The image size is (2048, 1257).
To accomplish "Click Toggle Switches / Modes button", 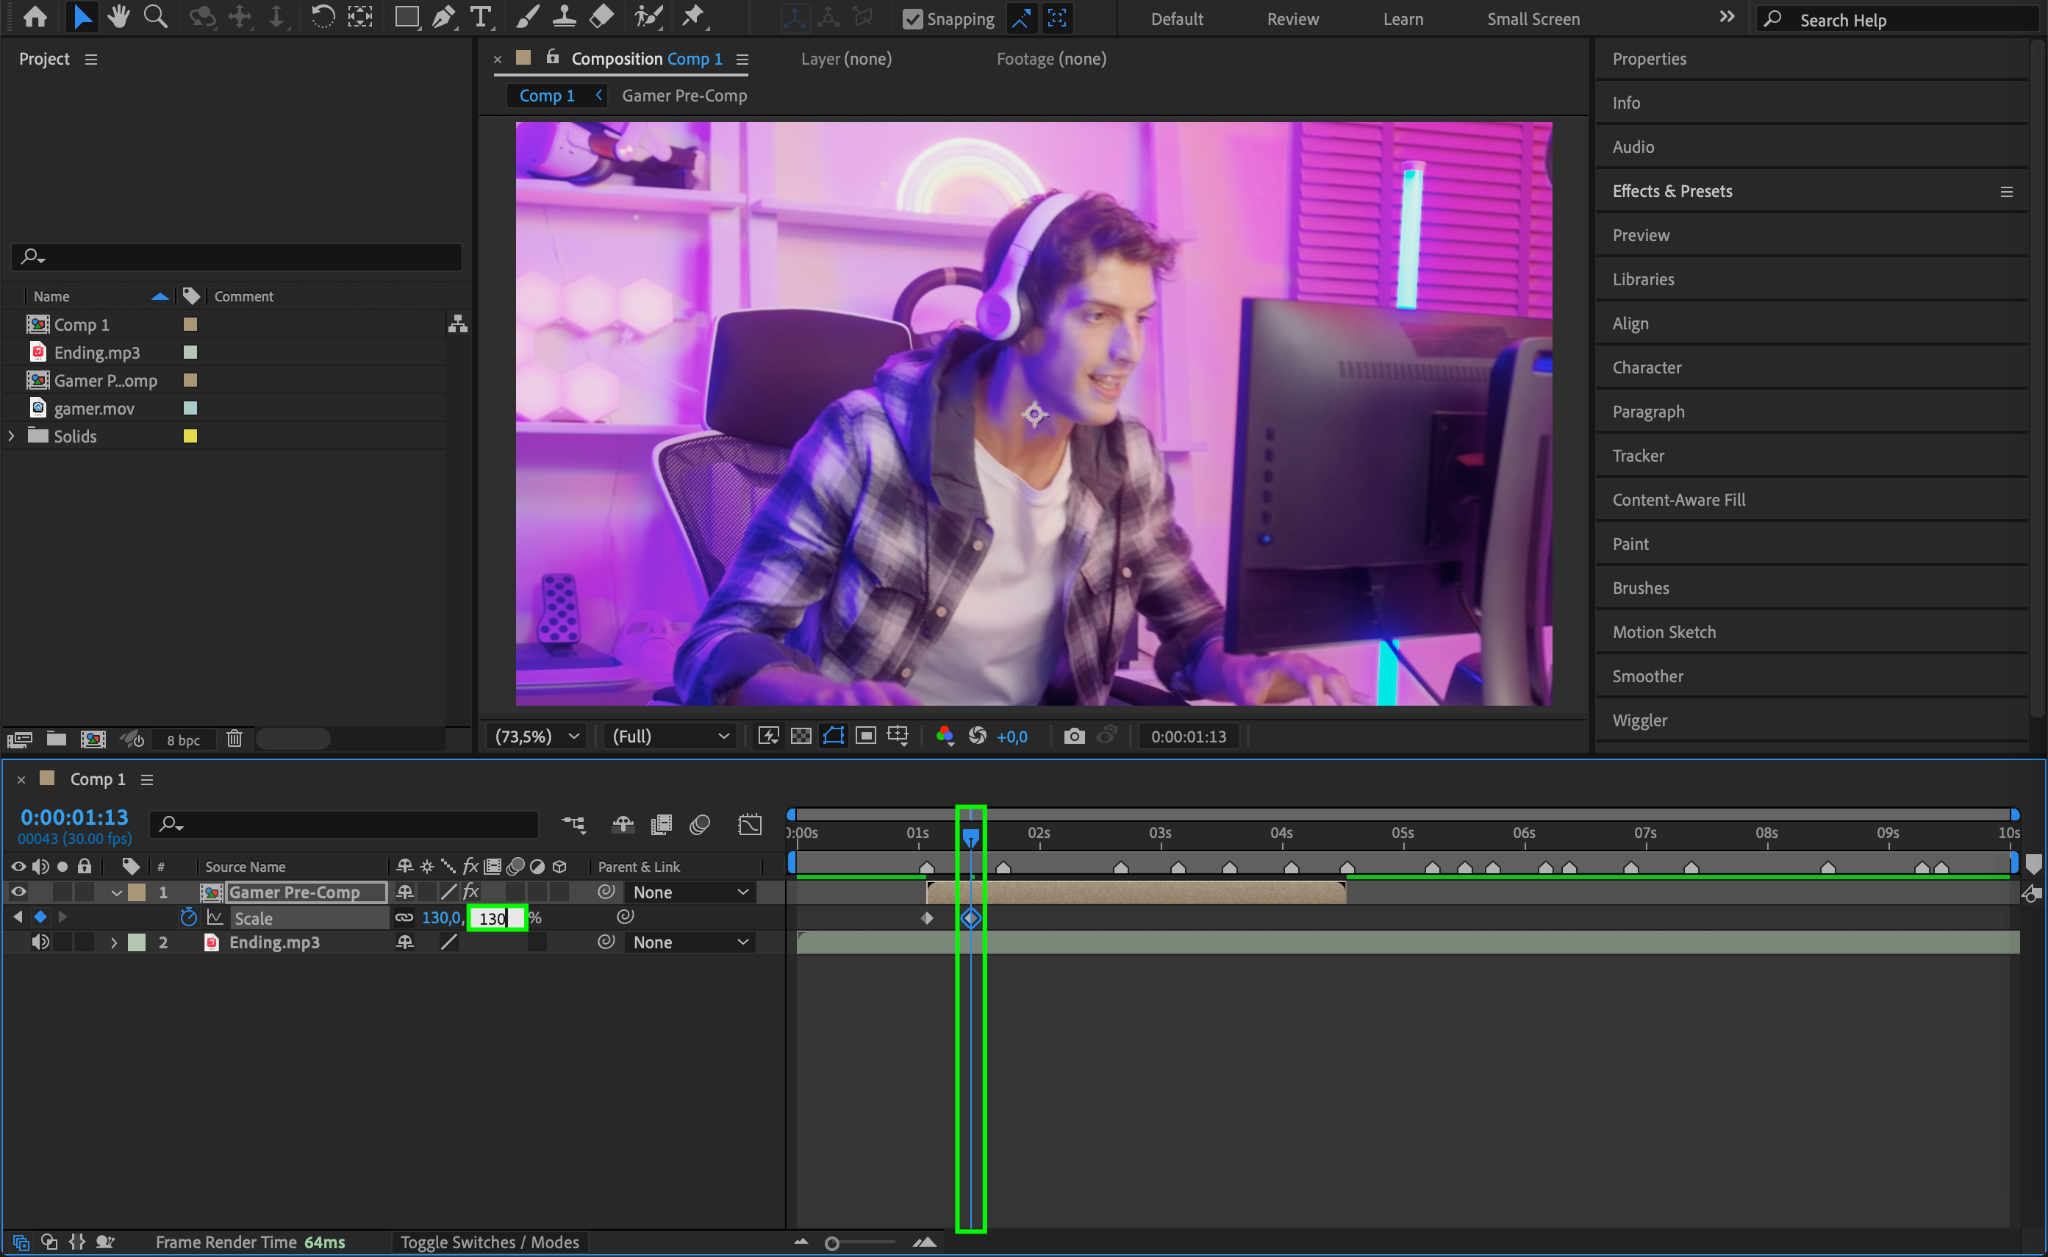I will [490, 1242].
